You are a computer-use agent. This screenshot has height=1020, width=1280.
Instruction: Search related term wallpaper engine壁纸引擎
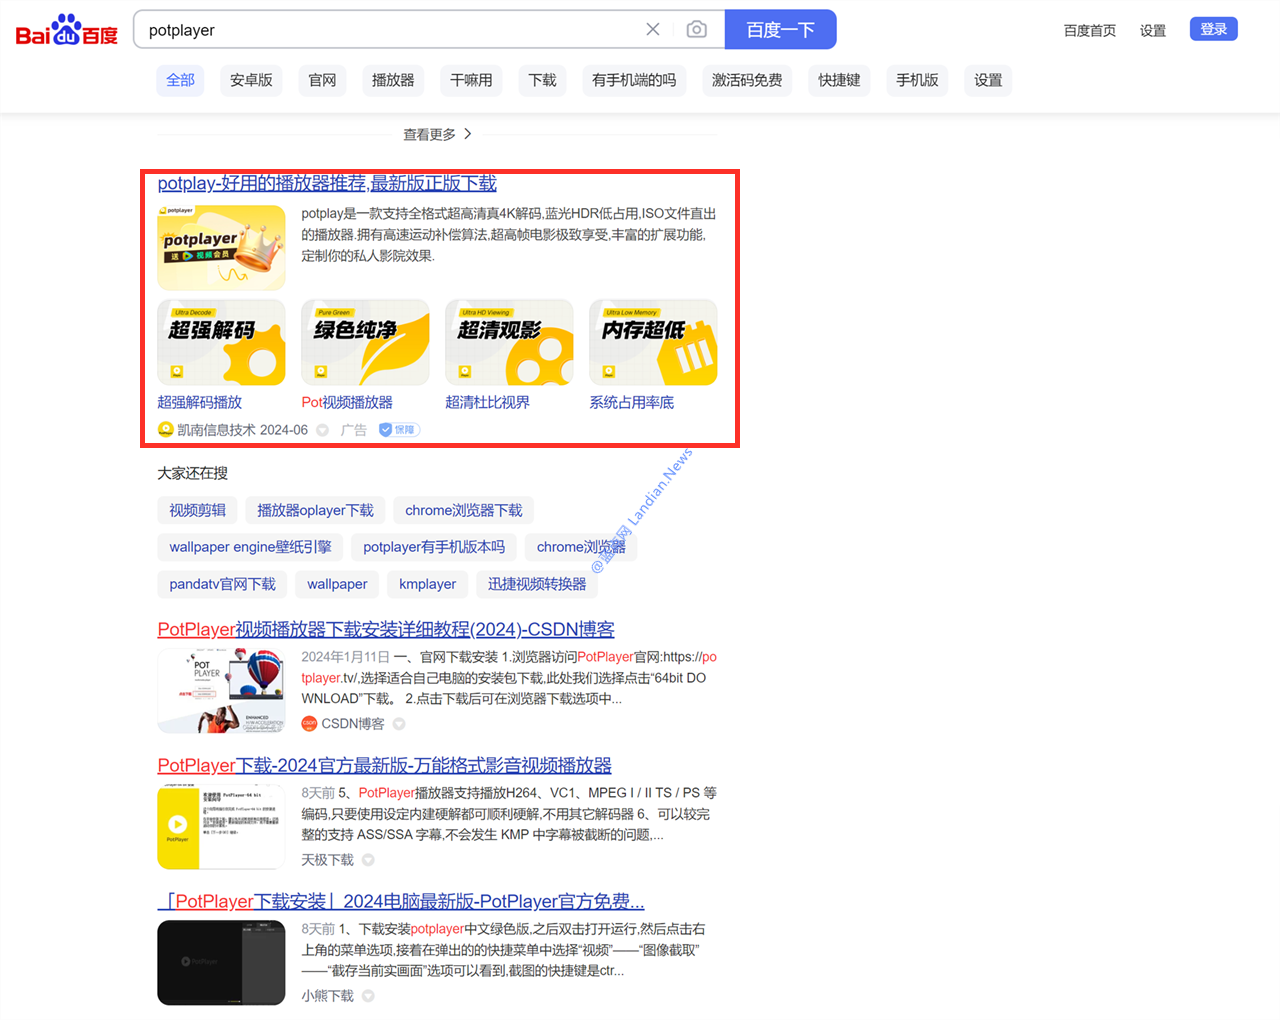(x=250, y=547)
